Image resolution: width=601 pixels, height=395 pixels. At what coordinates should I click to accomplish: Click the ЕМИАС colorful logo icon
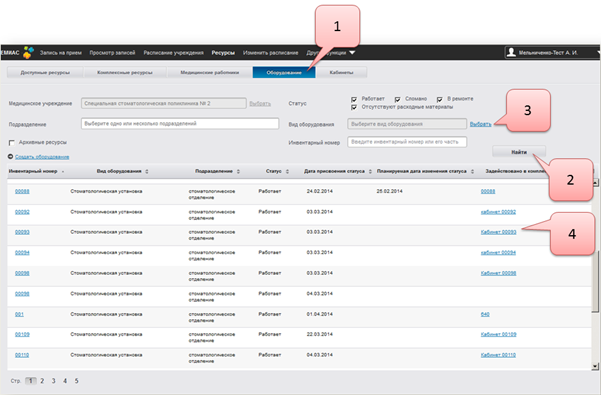pyautogui.click(x=28, y=52)
